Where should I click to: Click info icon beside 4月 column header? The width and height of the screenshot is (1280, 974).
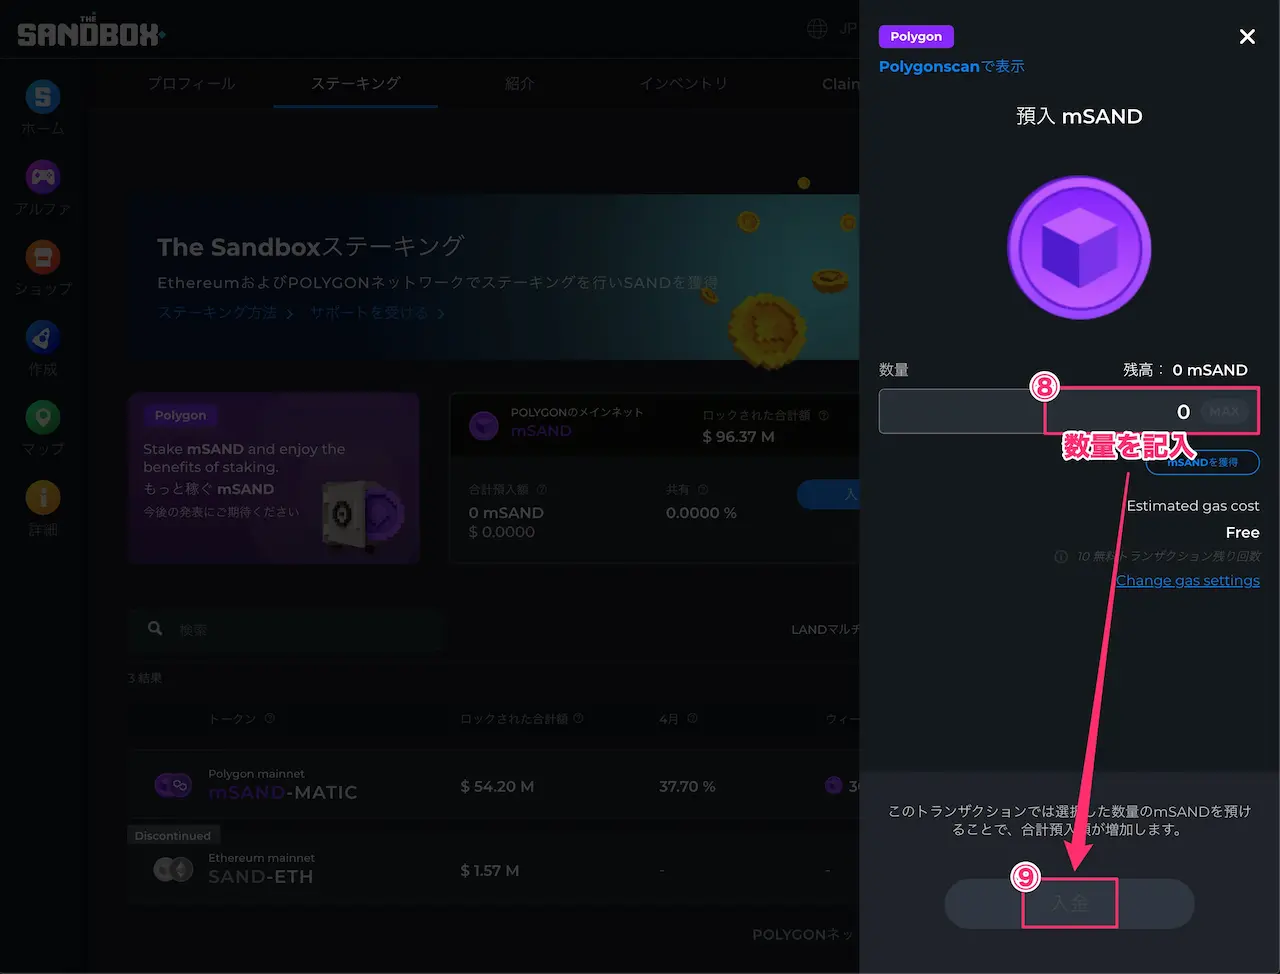(693, 718)
